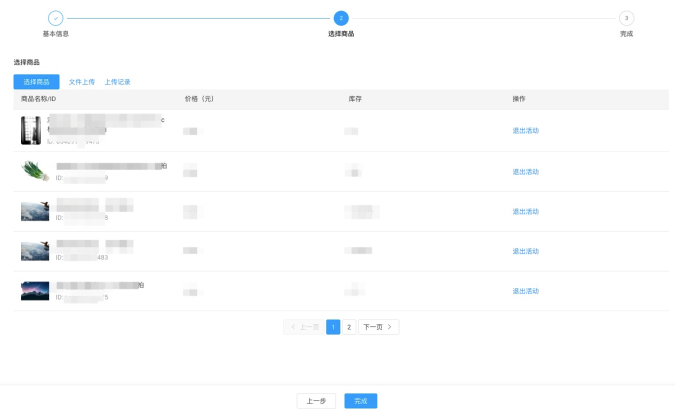Click 退出活动 for the green onion product
Screen dimensions: 675x415
[525, 171]
